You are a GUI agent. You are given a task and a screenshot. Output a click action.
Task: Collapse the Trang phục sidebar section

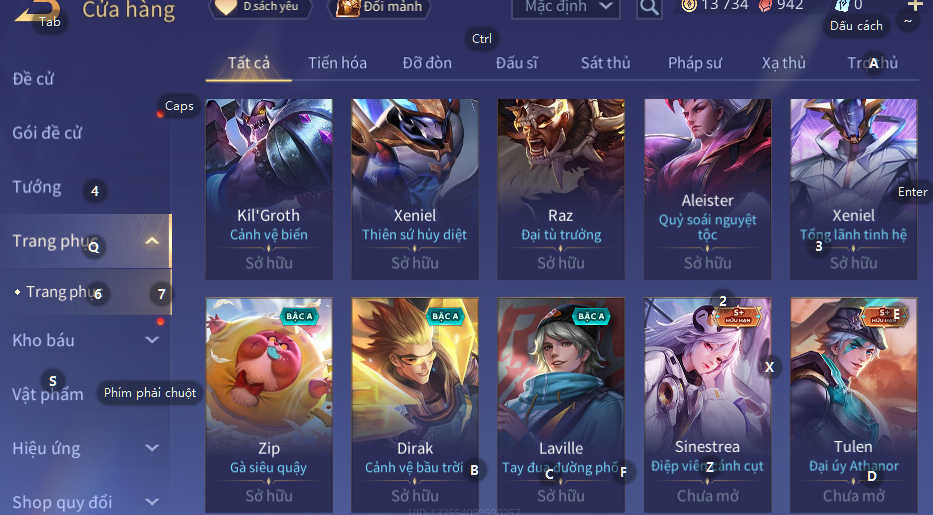(x=152, y=241)
